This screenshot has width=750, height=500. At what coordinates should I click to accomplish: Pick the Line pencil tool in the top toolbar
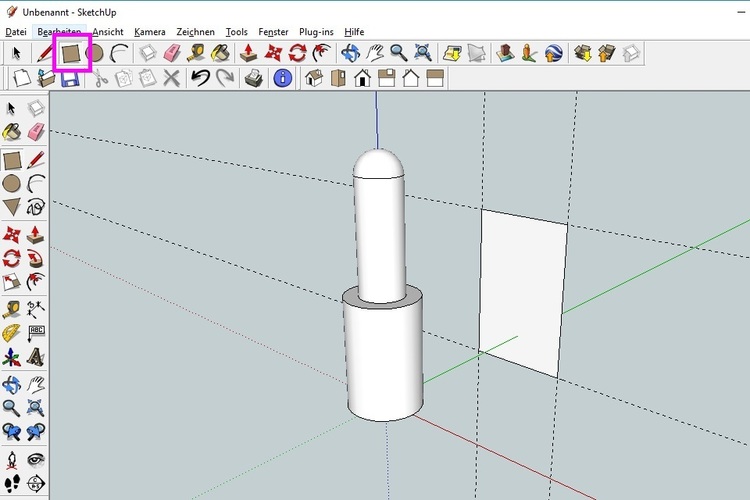(45, 53)
